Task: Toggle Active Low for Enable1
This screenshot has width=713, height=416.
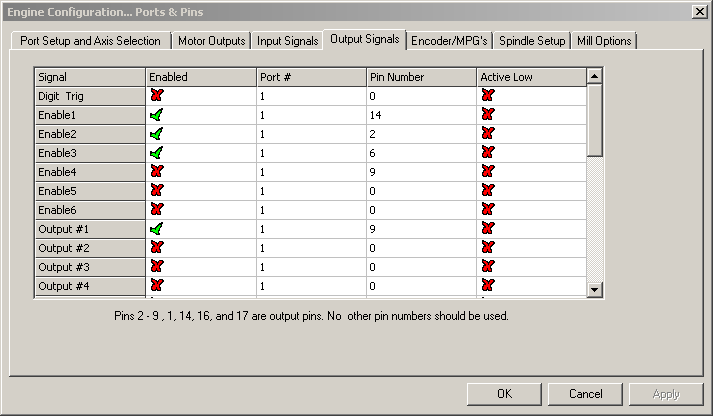Action: (x=488, y=115)
